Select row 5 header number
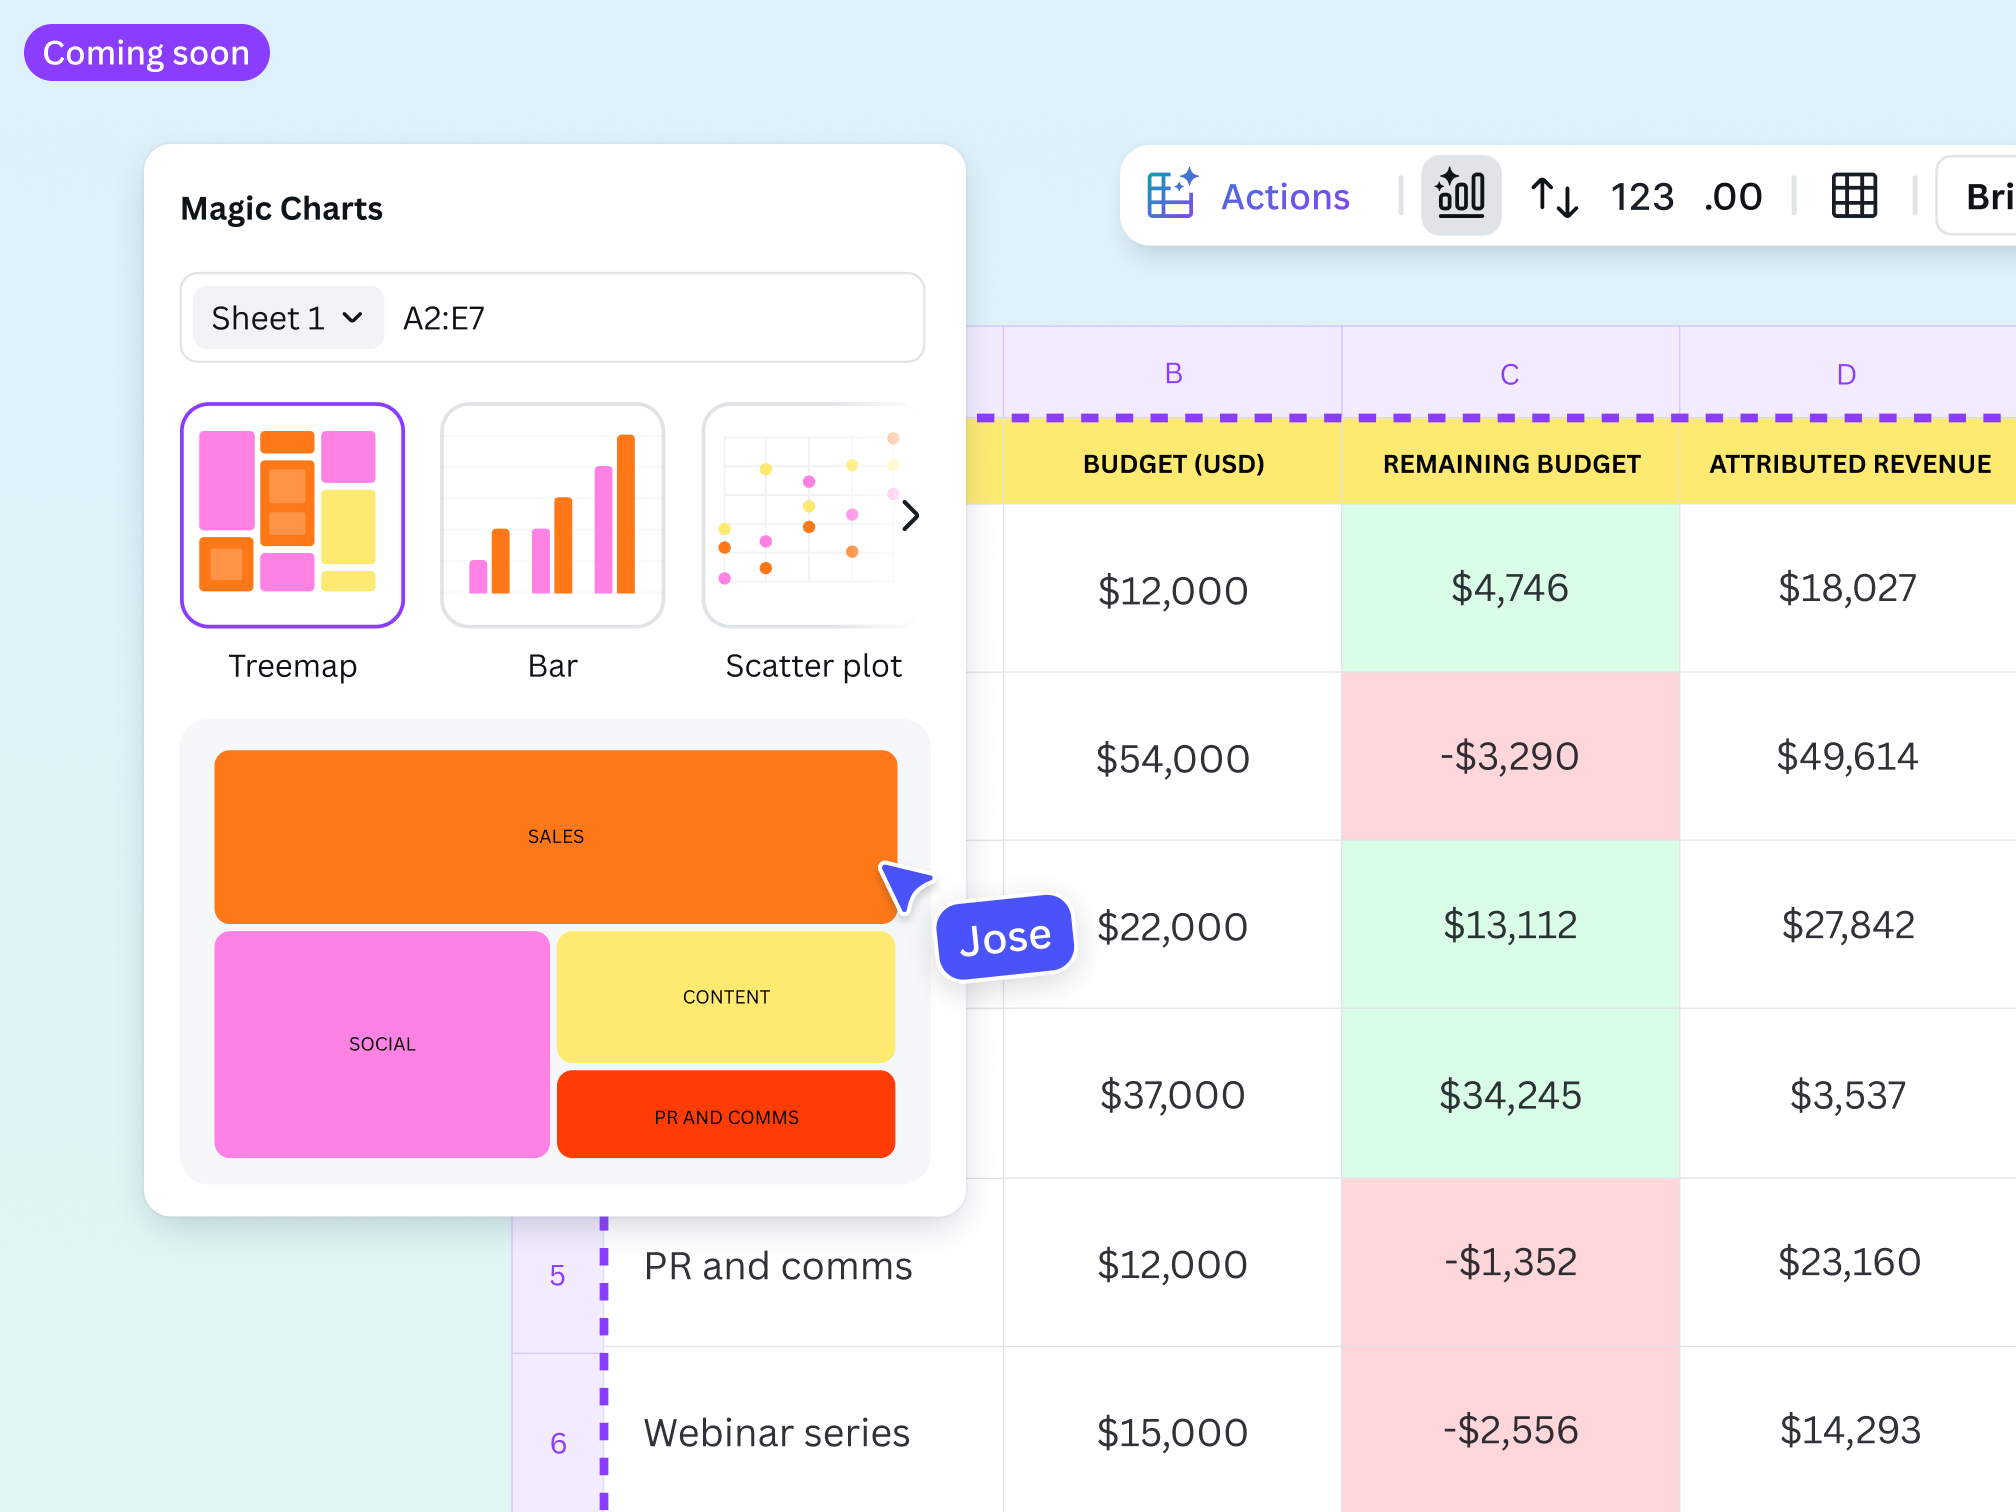This screenshot has width=2016, height=1512. coord(557,1275)
